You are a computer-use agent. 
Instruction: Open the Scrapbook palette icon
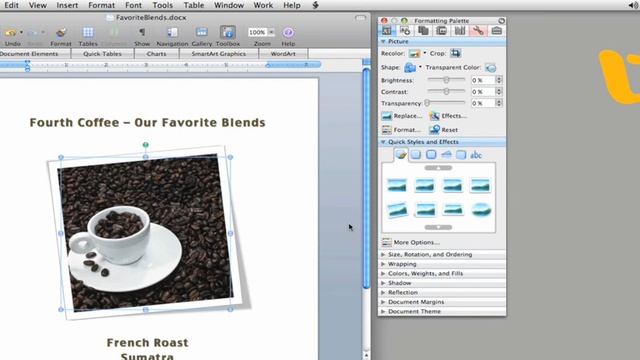(442, 31)
